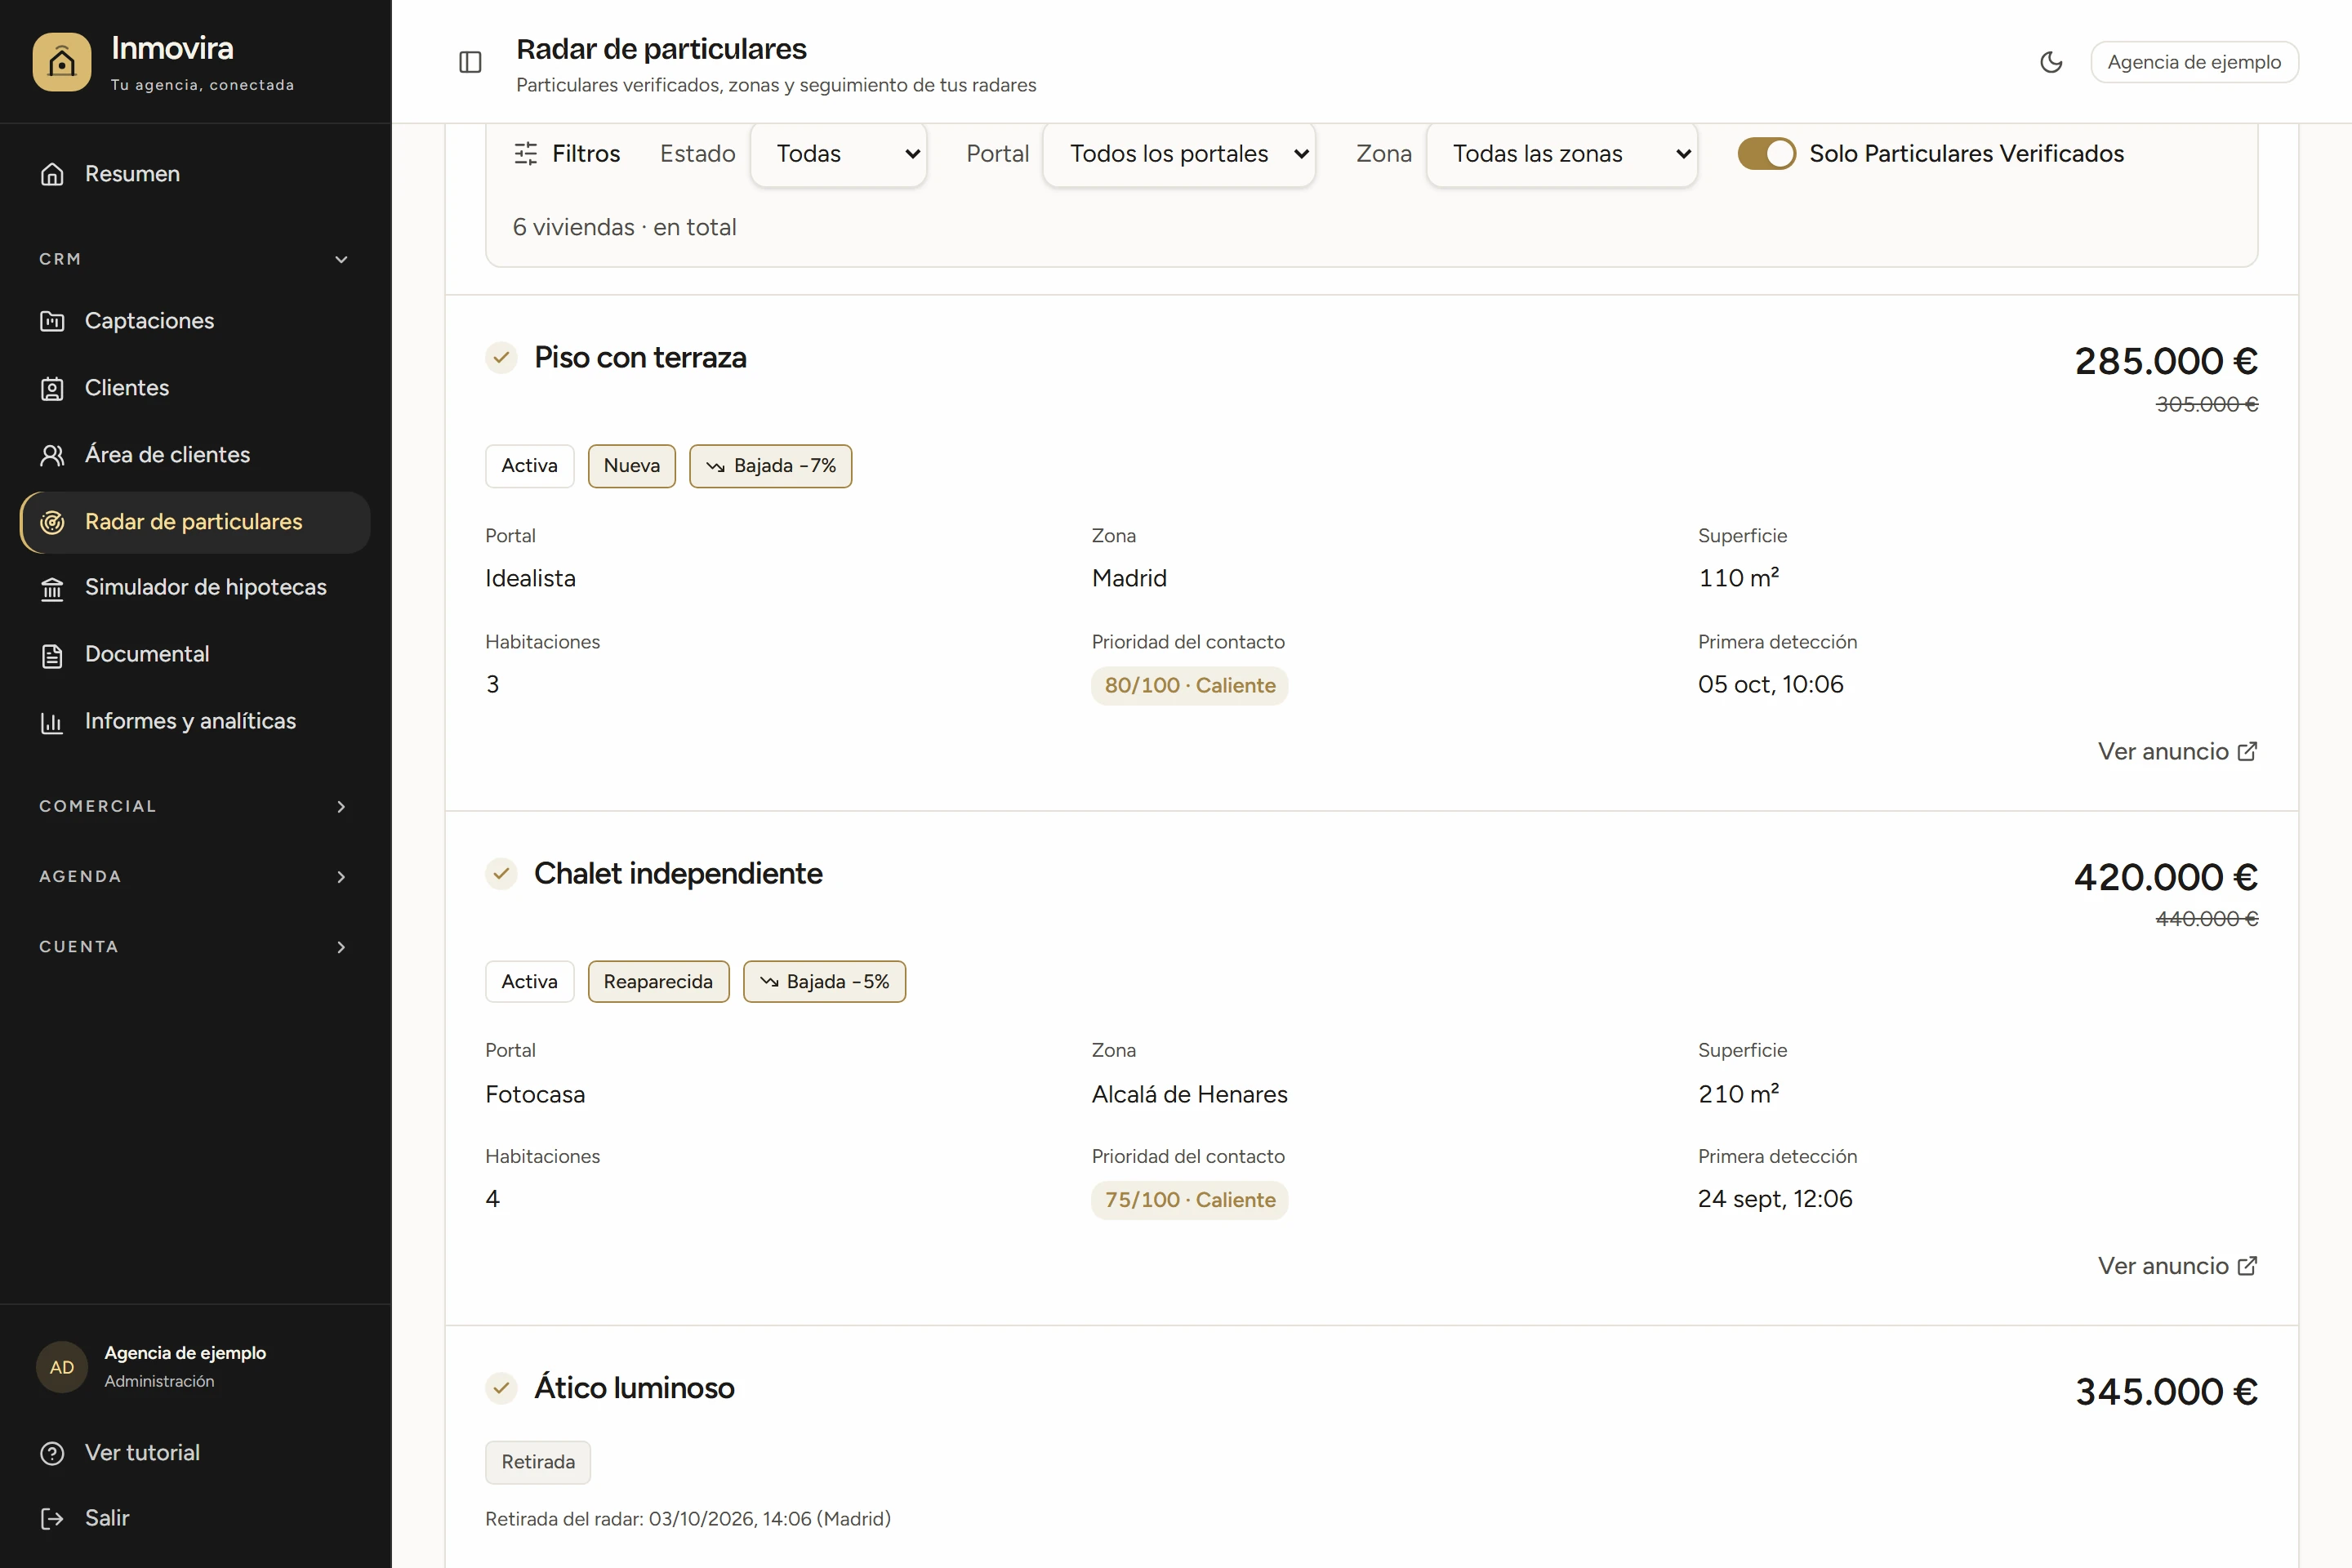Expand the CUENTA sidebar section

(195, 946)
